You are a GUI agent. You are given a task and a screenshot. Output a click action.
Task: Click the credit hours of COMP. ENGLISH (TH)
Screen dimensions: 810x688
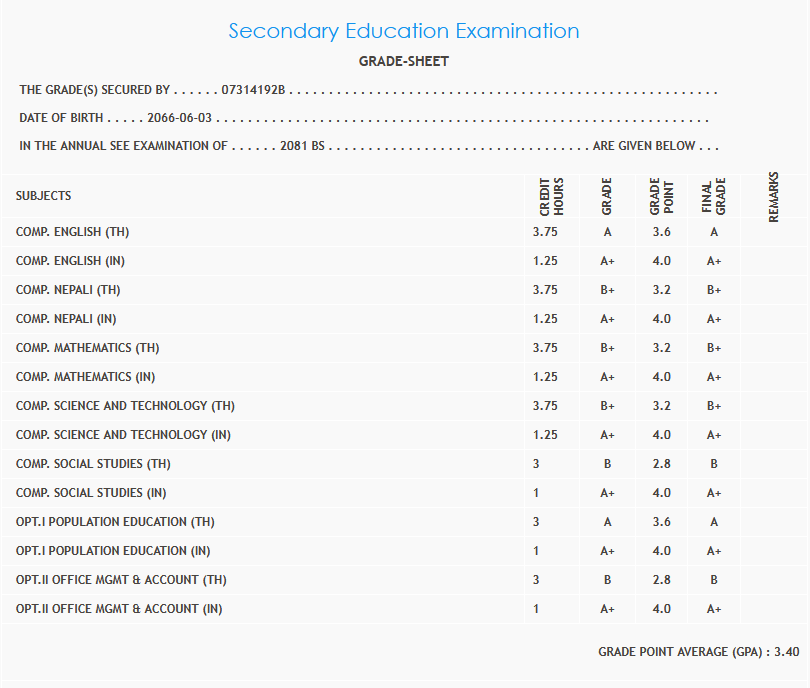point(546,233)
